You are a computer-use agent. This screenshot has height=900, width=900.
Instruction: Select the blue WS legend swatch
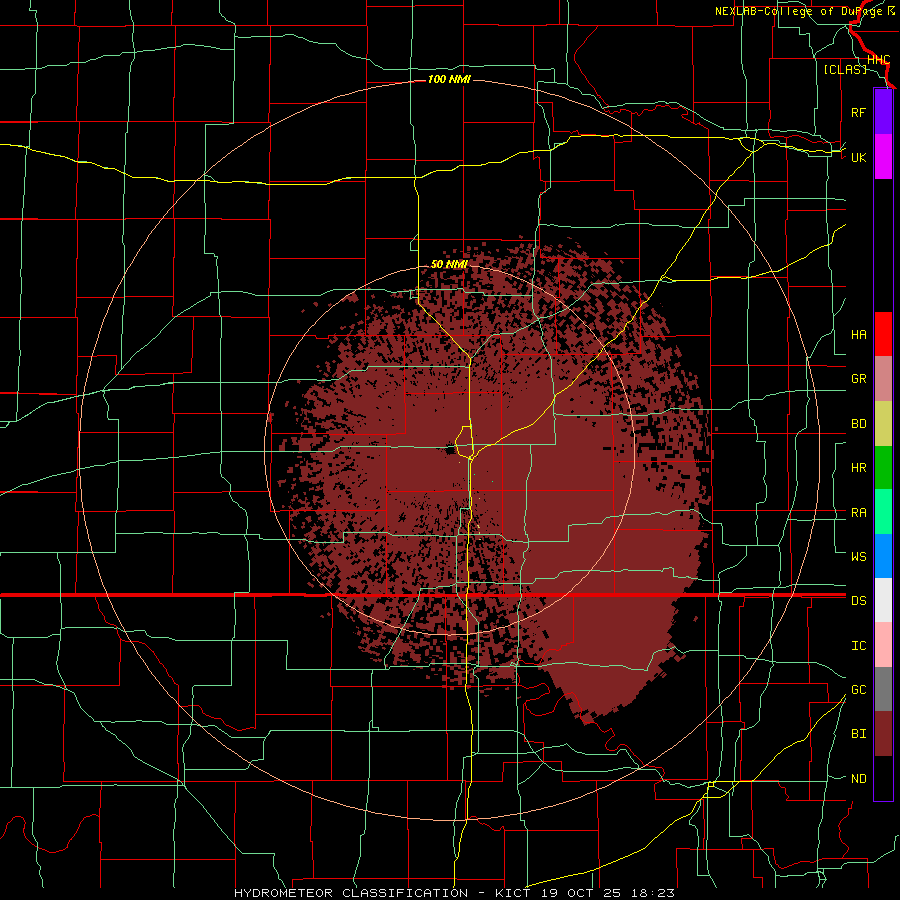(x=883, y=556)
